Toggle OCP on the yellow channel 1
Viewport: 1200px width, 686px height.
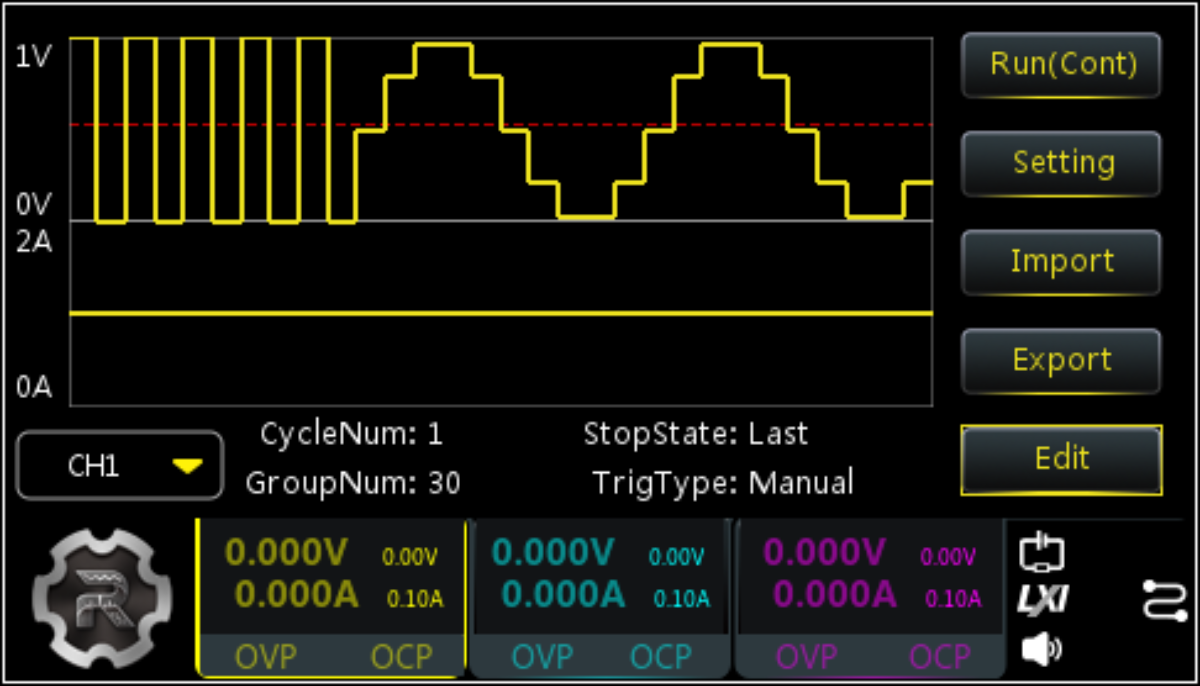[402, 657]
